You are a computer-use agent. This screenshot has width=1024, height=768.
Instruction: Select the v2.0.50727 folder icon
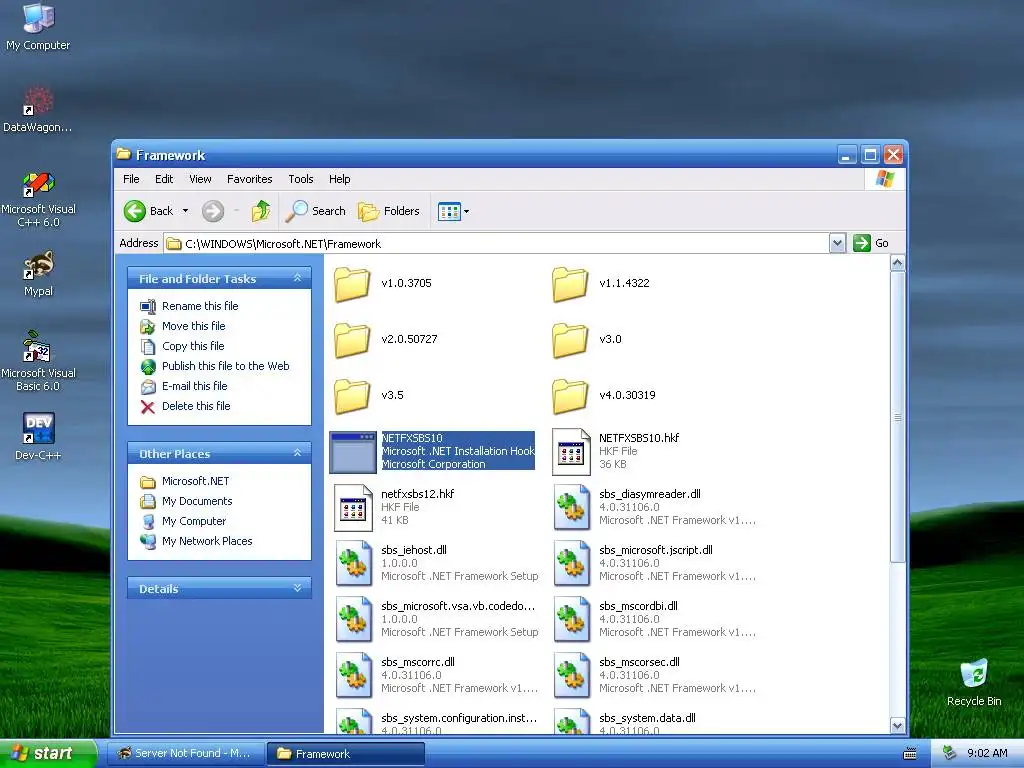click(x=353, y=340)
